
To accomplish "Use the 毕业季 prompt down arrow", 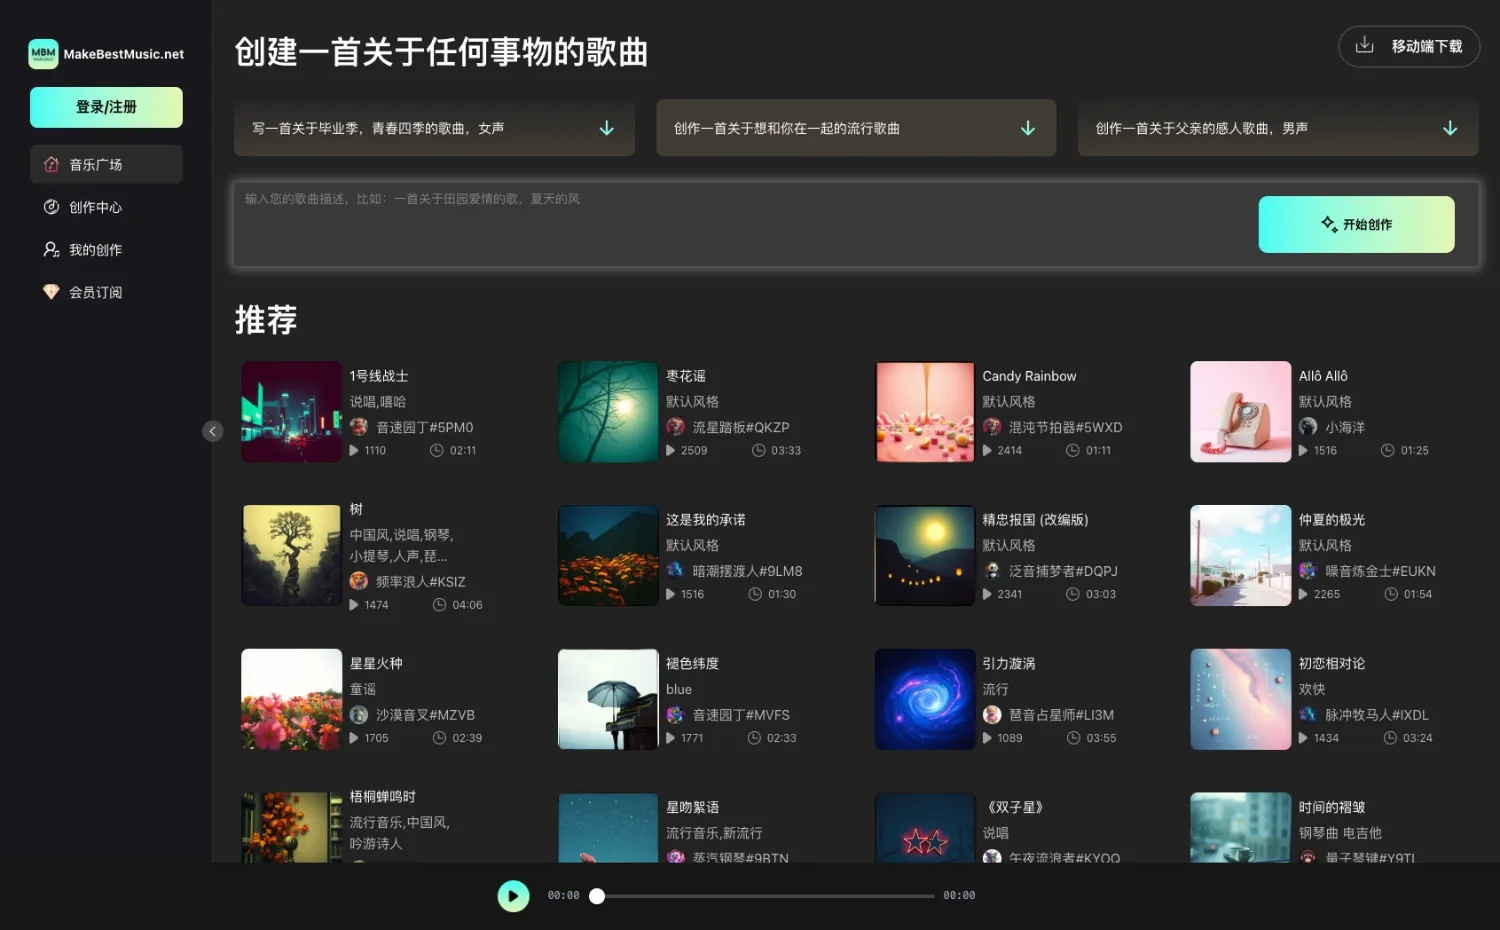I will coord(606,128).
